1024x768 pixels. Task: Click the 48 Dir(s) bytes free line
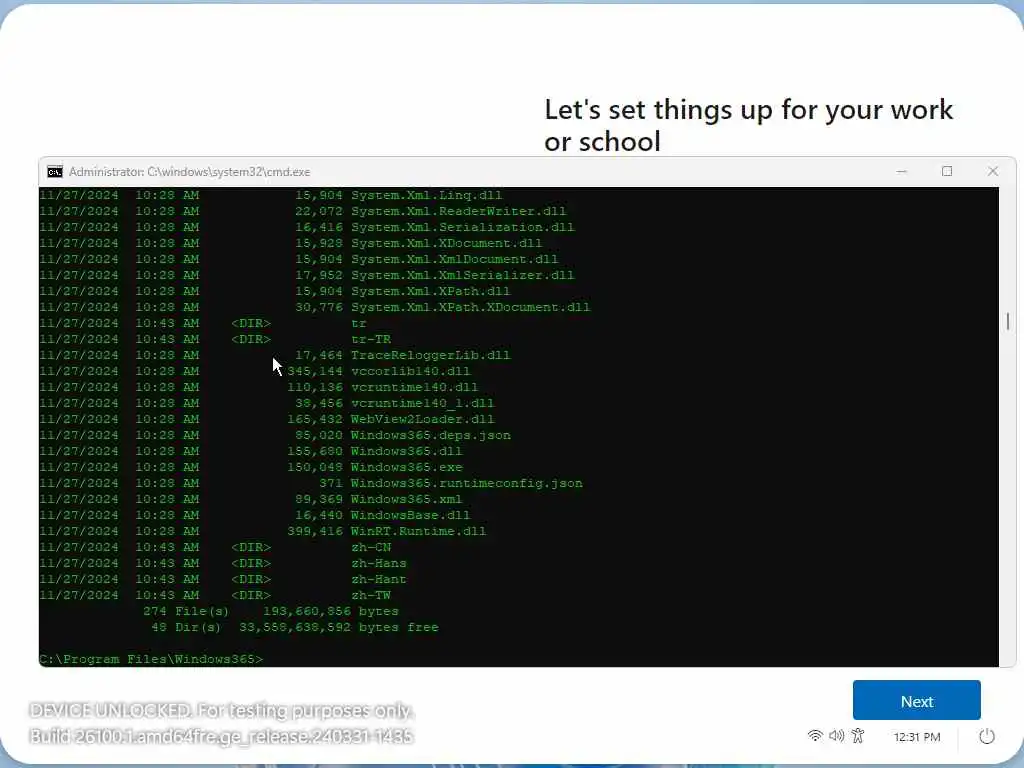[295, 627]
